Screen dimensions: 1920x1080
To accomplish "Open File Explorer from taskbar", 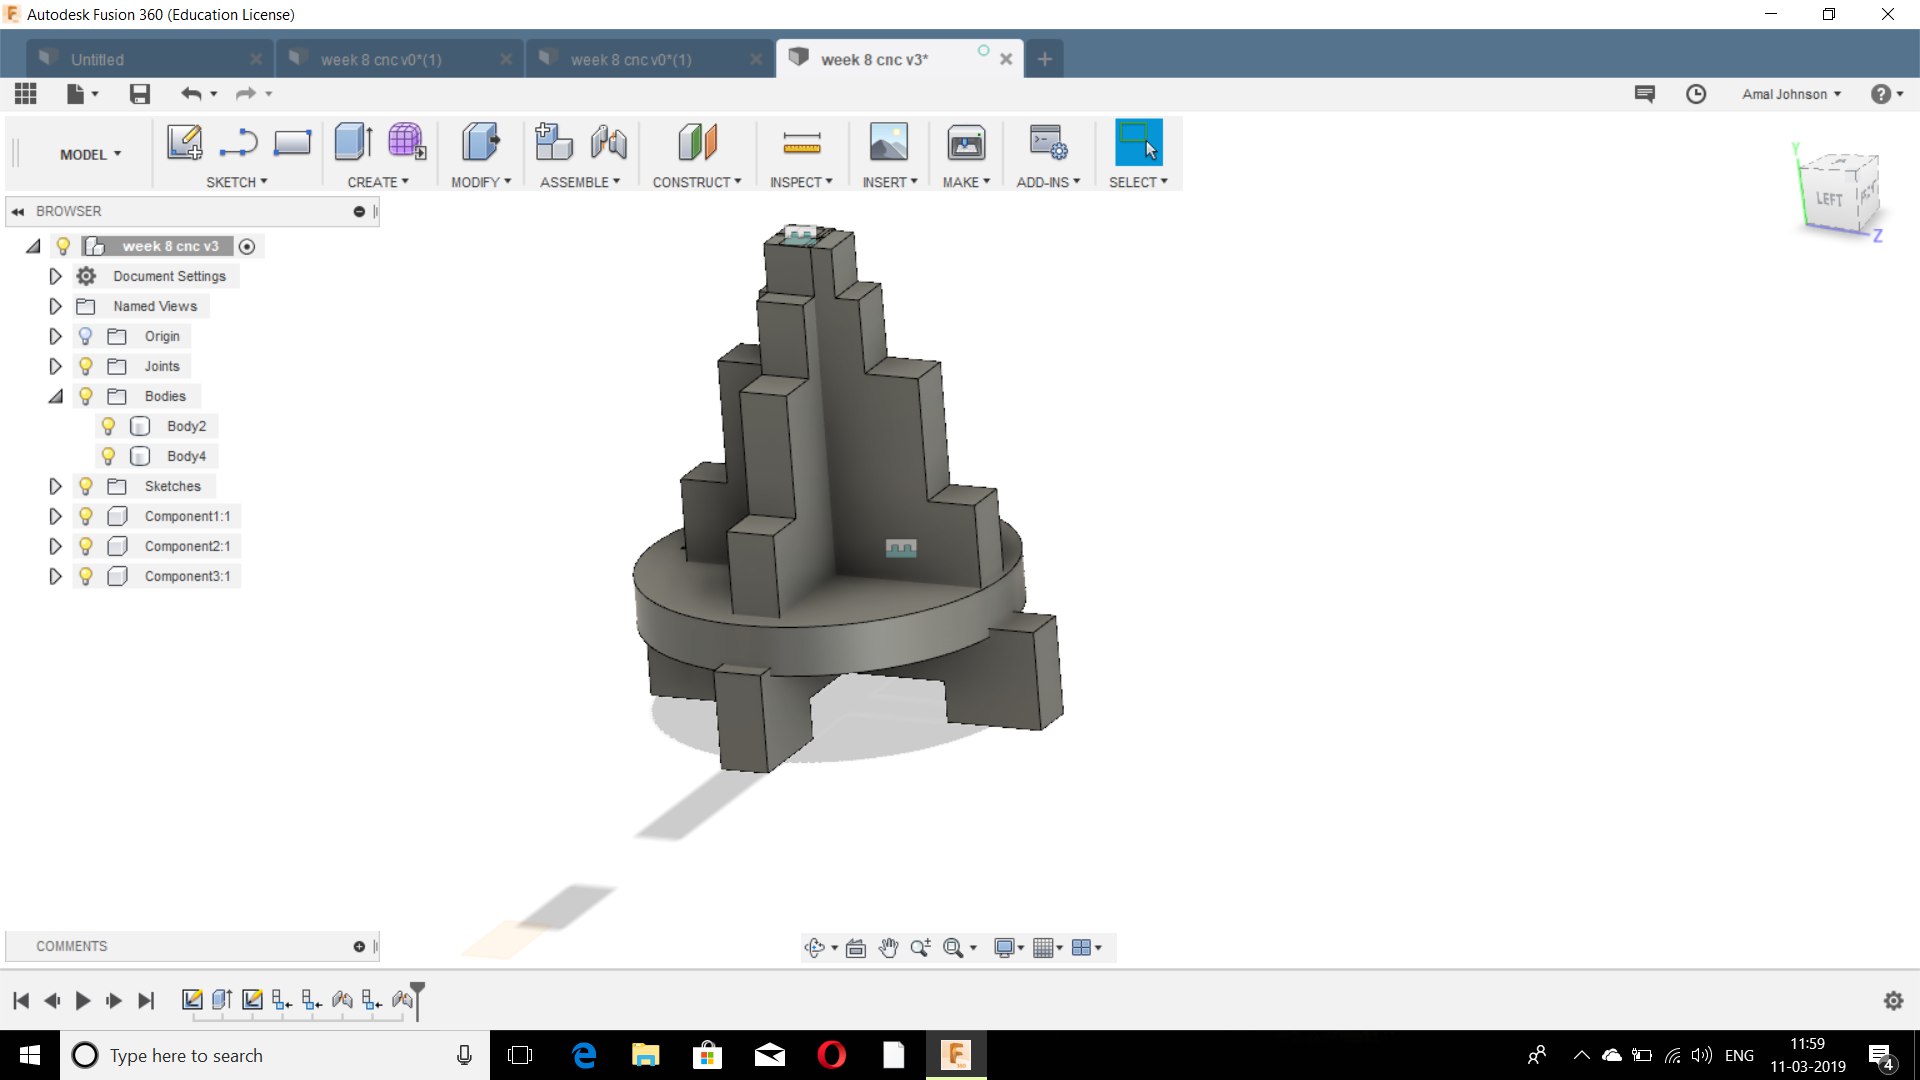I will point(645,1055).
